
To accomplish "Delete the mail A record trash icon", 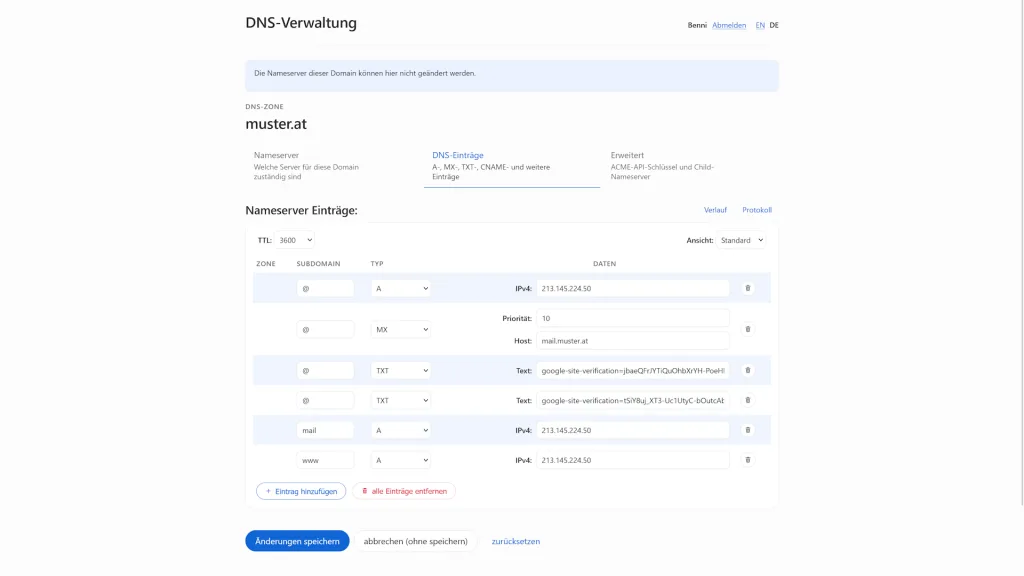I will coord(748,430).
